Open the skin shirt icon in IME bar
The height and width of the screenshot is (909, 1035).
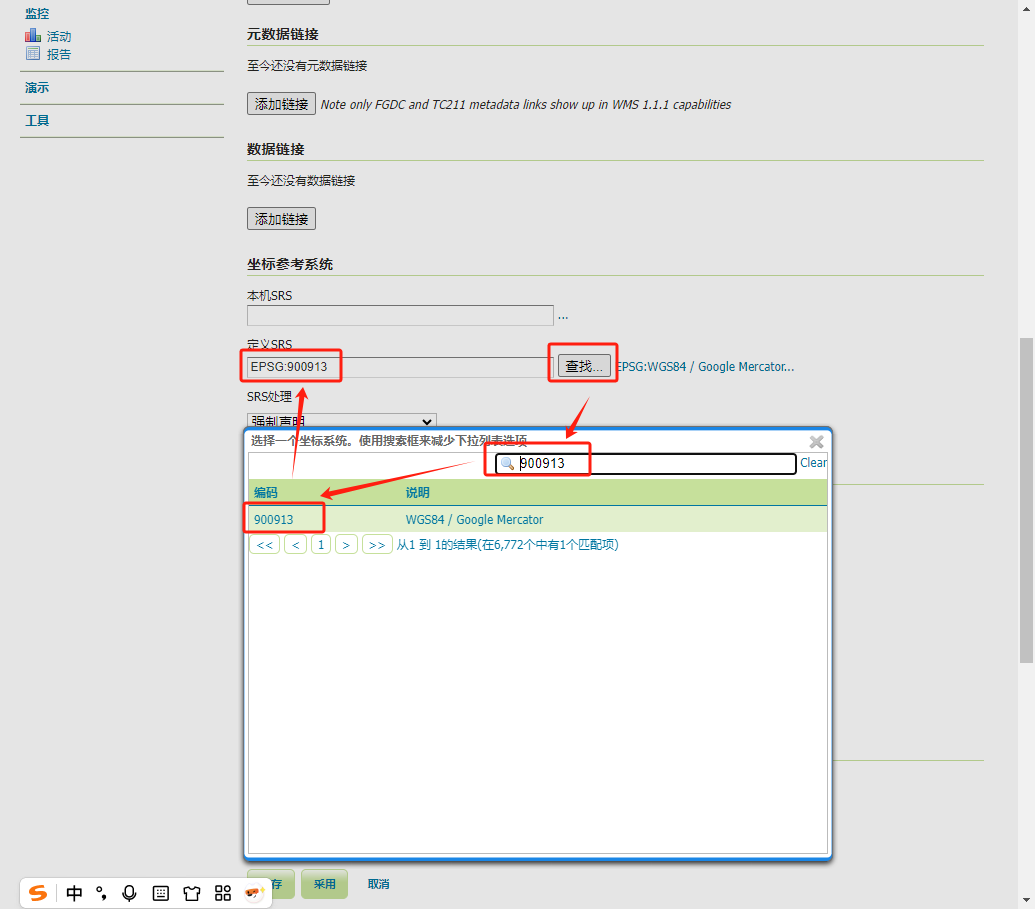[191, 893]
